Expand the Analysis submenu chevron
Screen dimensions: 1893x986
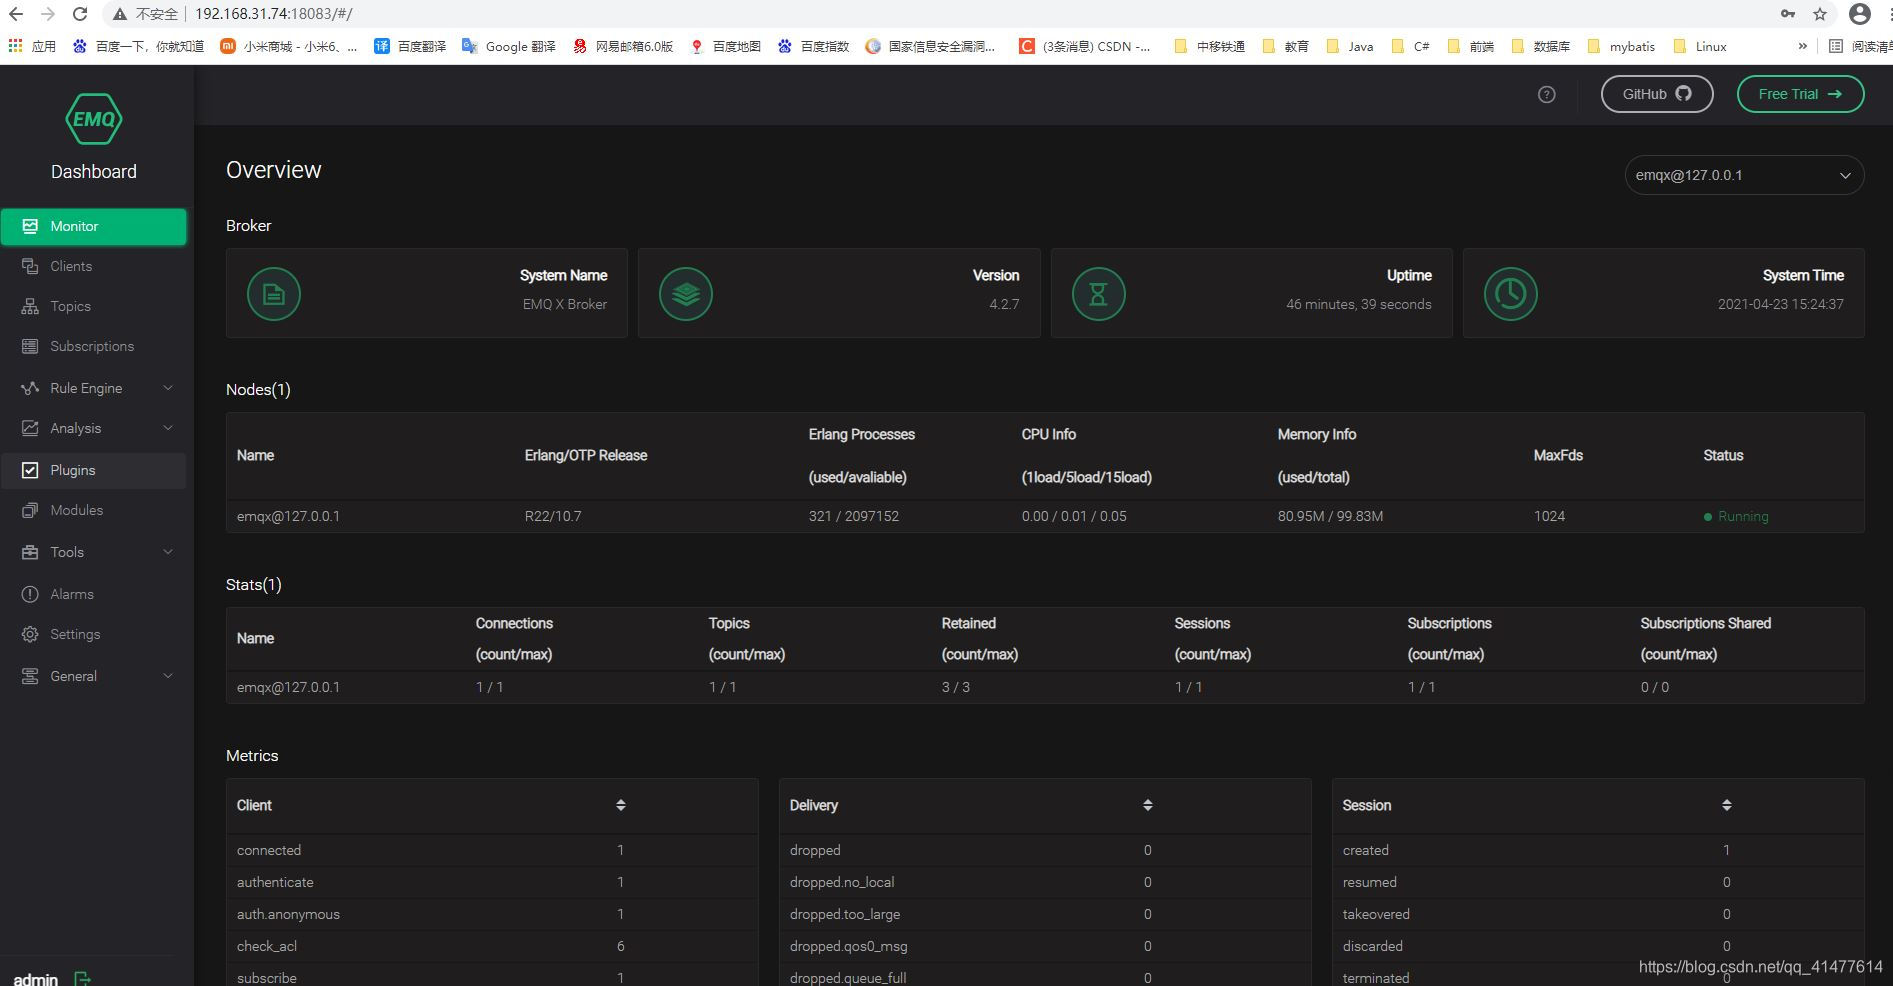tap(168, 428)
